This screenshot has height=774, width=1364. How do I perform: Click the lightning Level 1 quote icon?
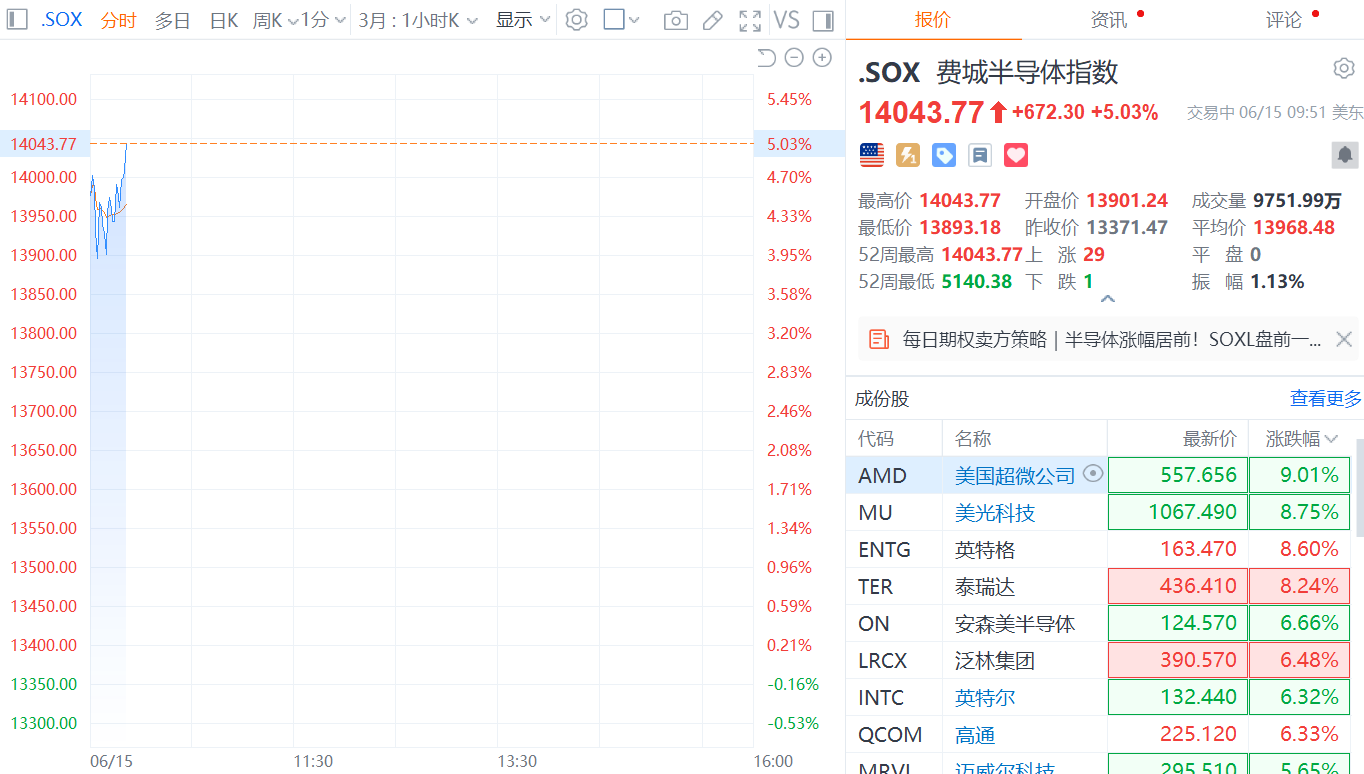click(x=908, y=155)
